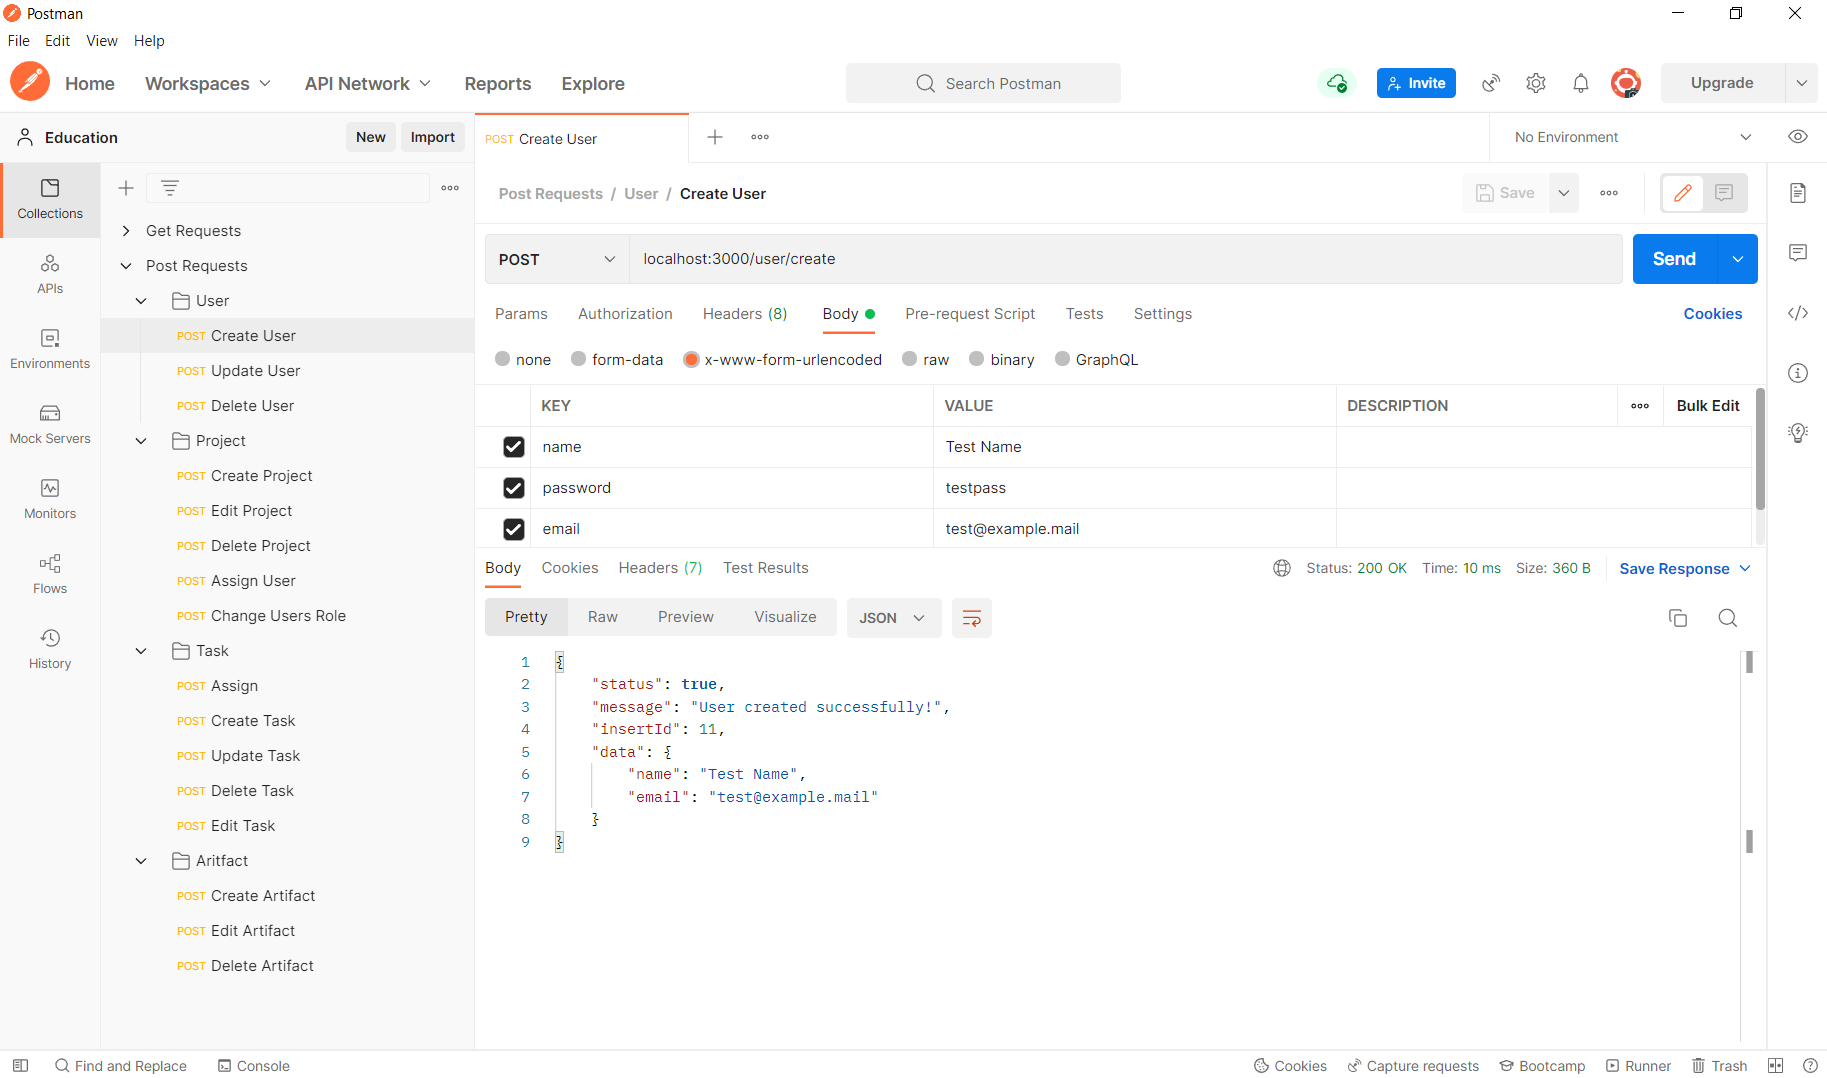Uncheck the email parameter row
Viewport: 1827px width, 1078px height.
click(514, 529)
